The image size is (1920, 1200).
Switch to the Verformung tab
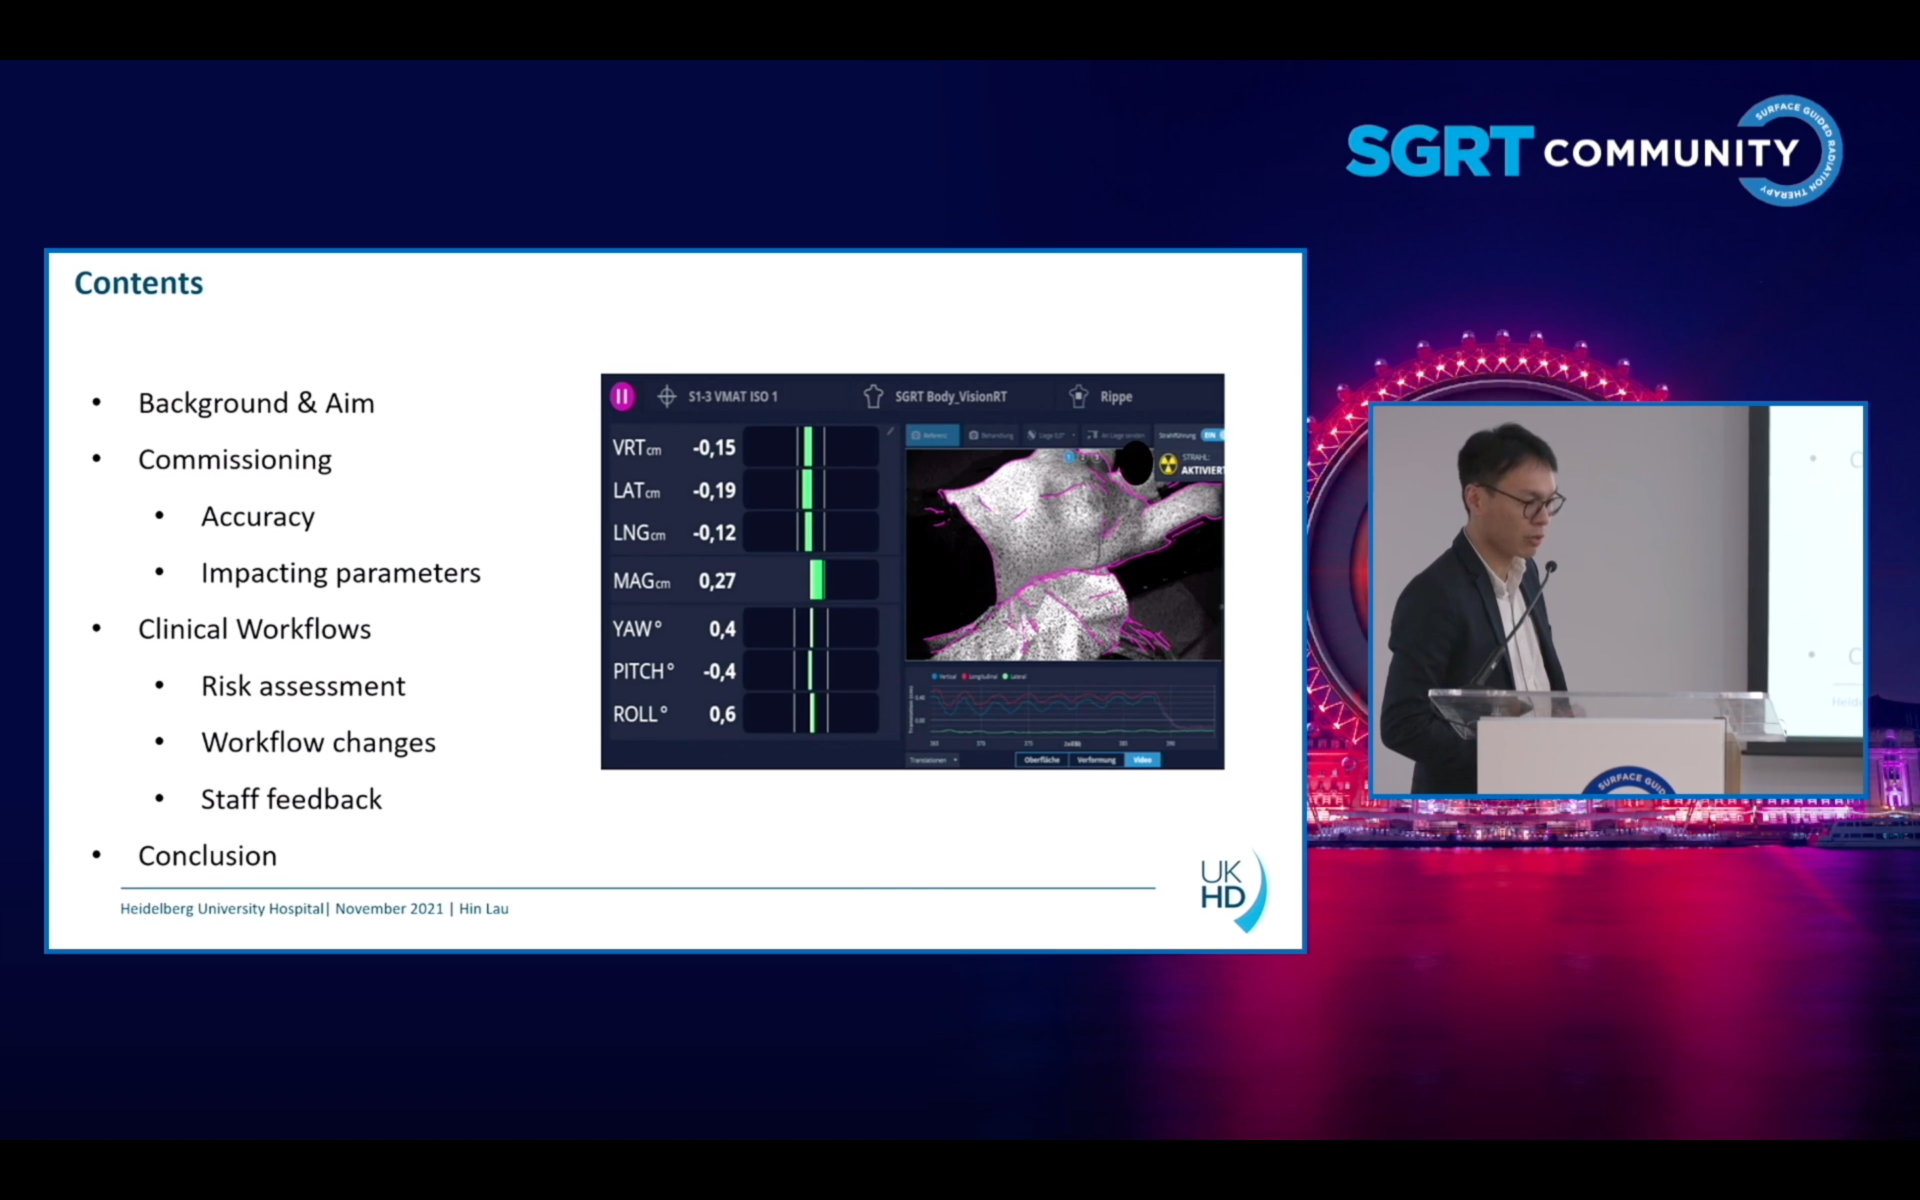[x=1096, y=760]
